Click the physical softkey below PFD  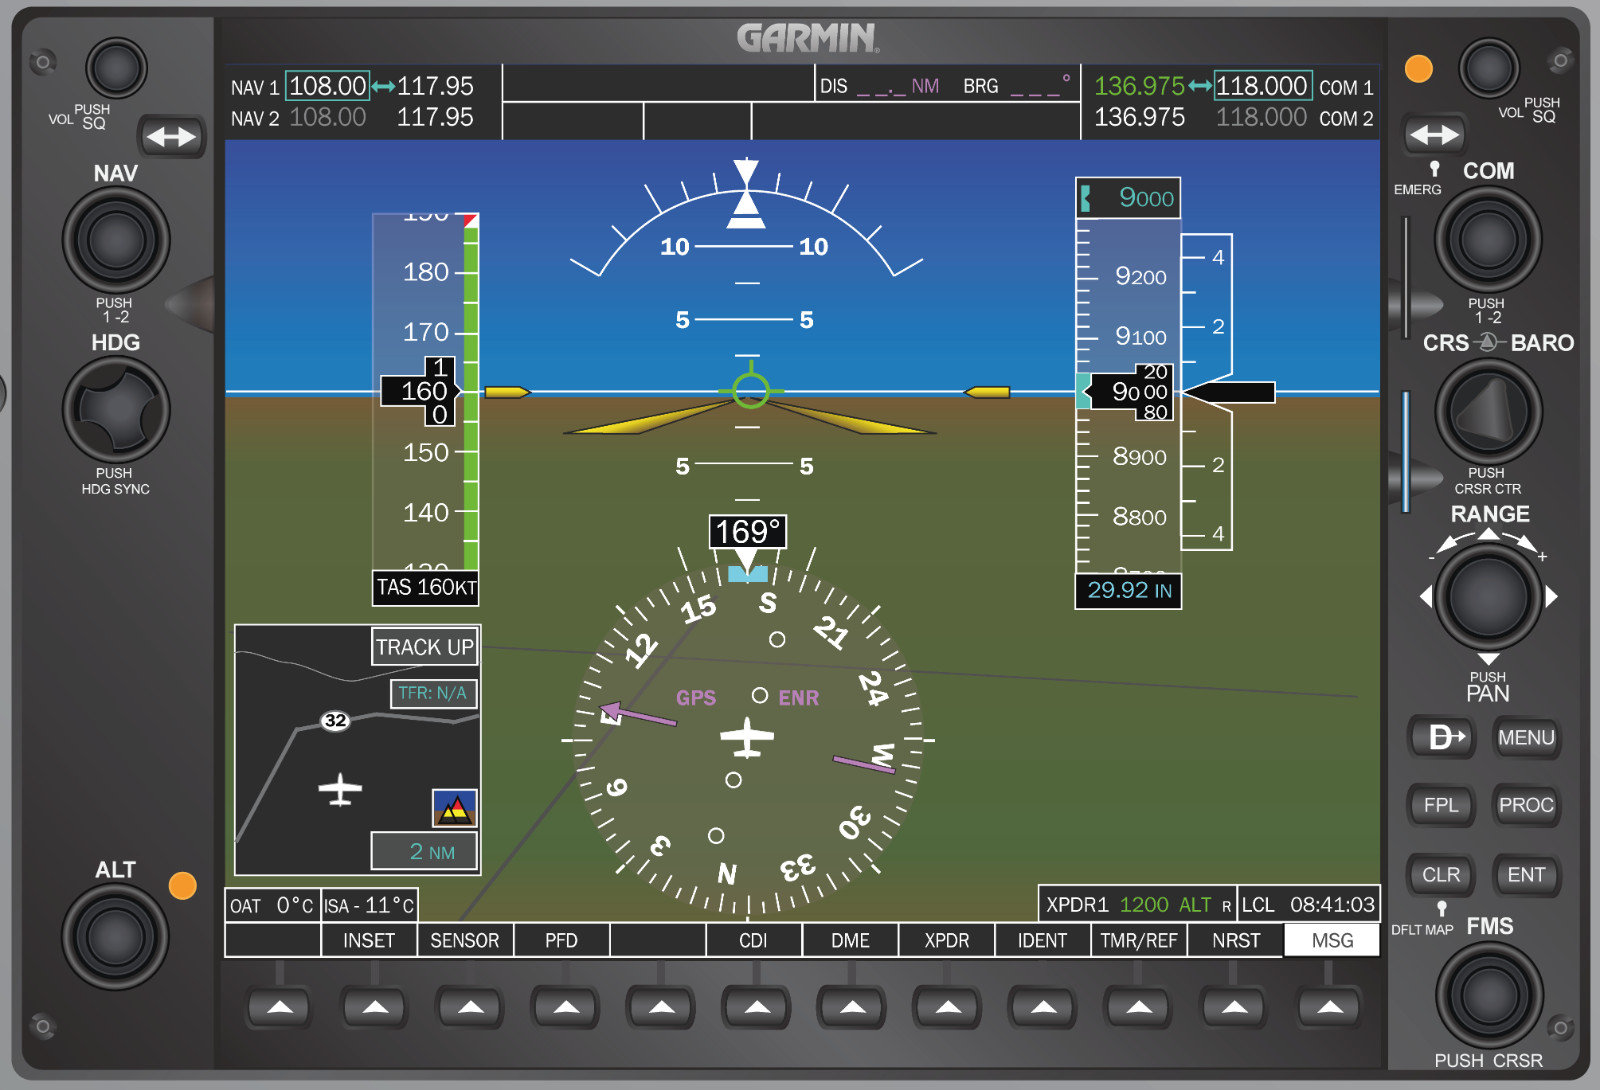tap(566, 1007)
